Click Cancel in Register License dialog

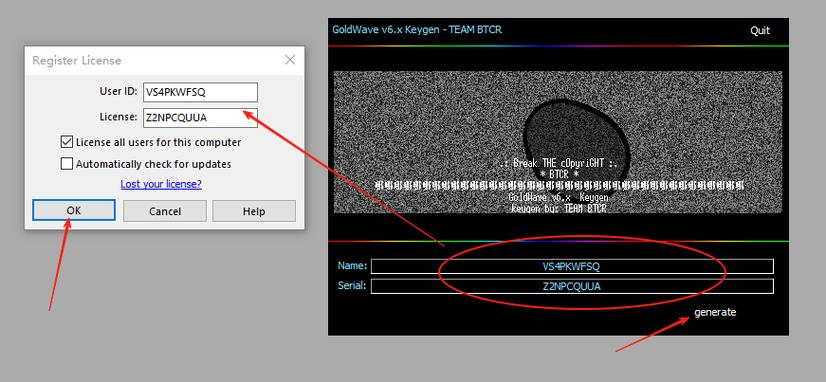click(x=165, y=211)
